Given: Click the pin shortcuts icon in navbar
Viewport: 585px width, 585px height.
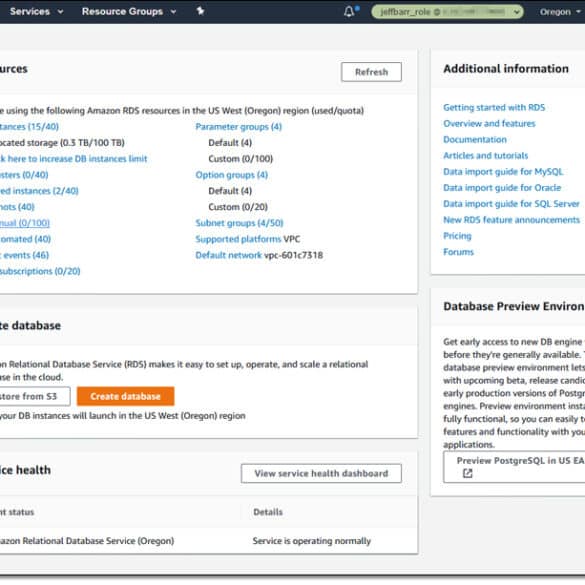Looking at the screenshot, I should click(200, 11).
